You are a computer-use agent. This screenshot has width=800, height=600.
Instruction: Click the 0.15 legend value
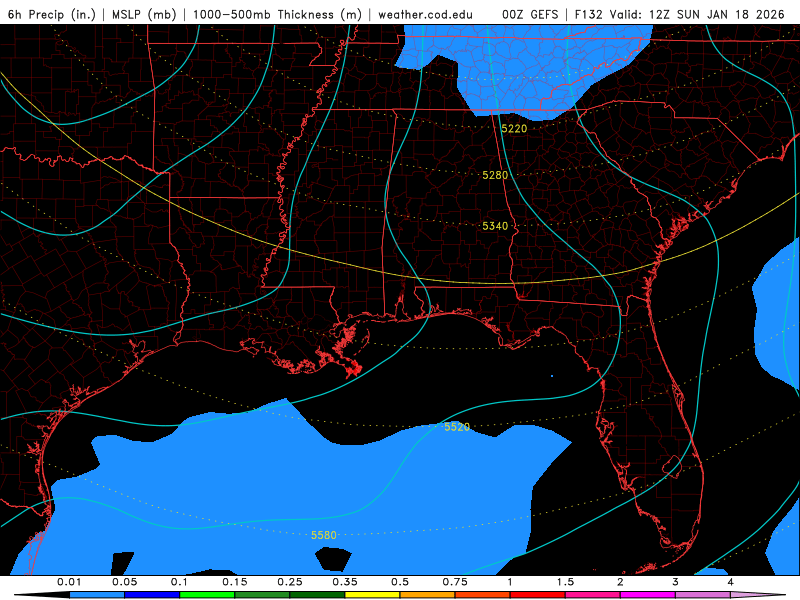(235, 582)
